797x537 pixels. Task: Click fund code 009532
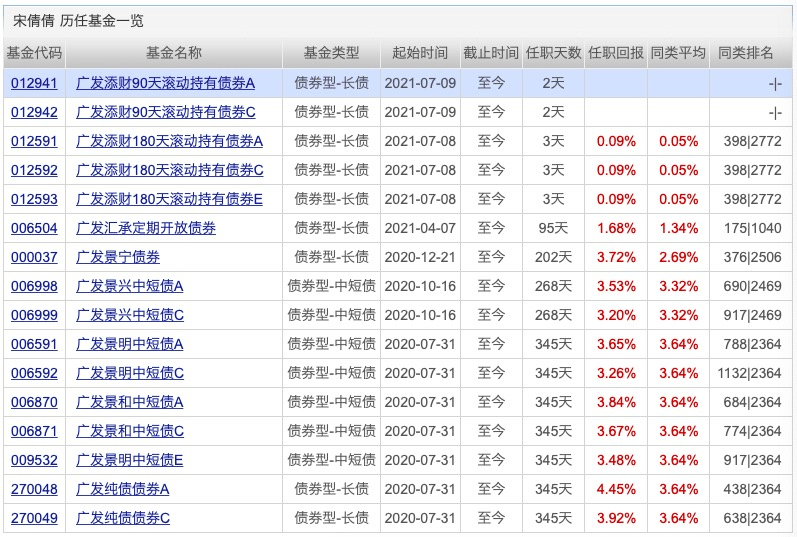pos(34,460)
